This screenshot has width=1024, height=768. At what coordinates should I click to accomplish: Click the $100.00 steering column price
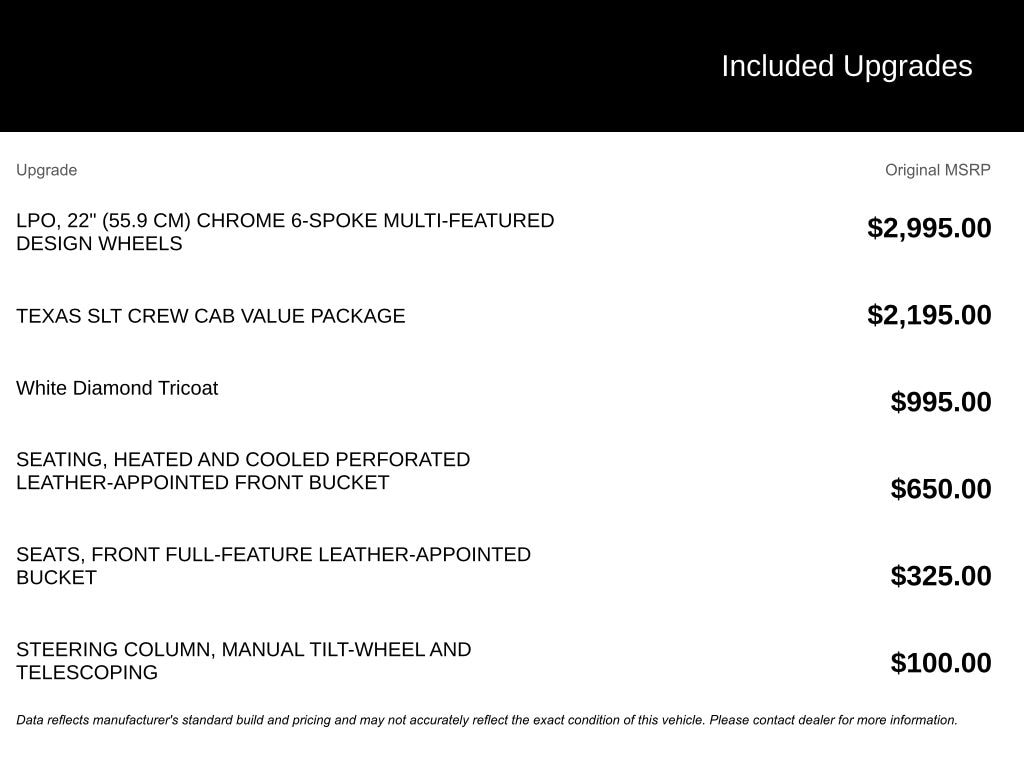tap(941, 663)
